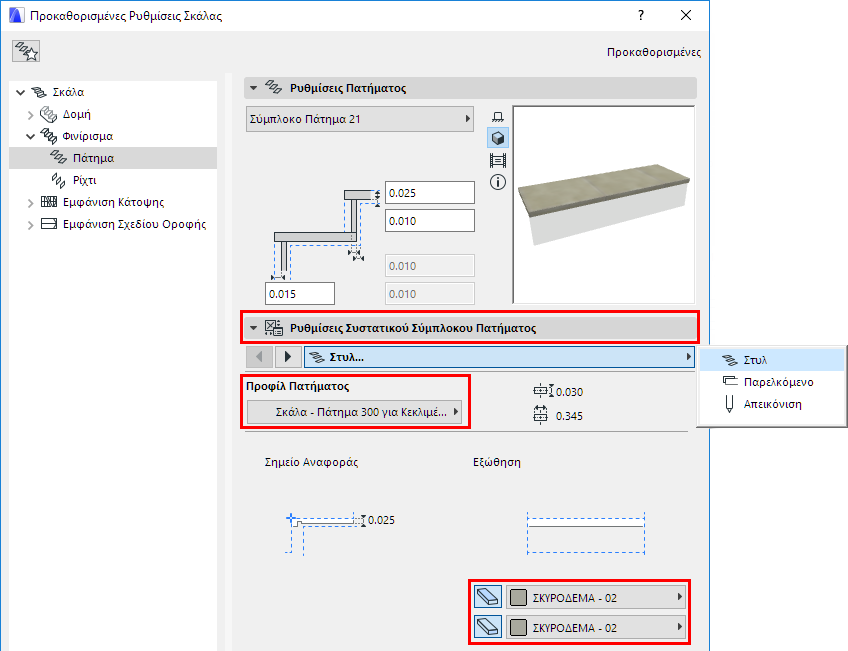Viewport: 848px width, 651px height.
Task: Click the Προκαθορισμένες label at top right
Action: pos(653,52)
